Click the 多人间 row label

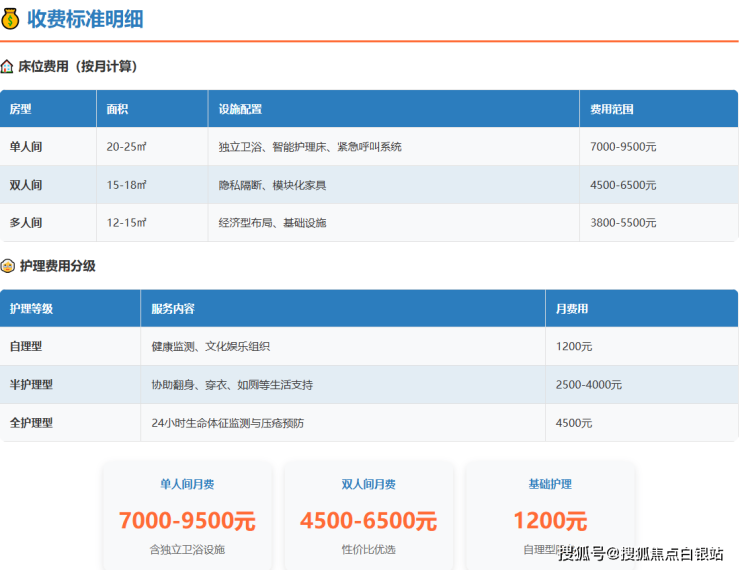coord(26,223)
